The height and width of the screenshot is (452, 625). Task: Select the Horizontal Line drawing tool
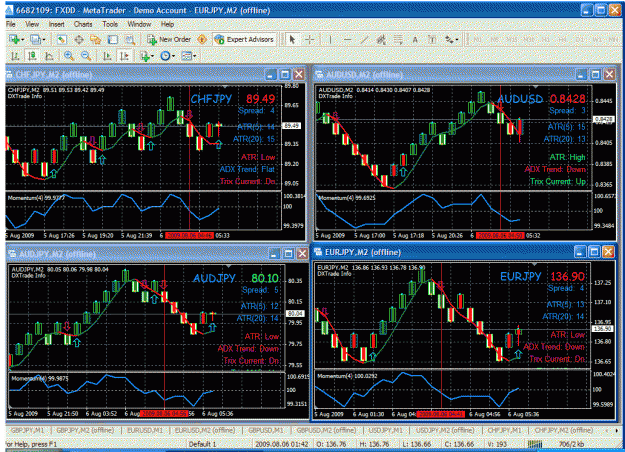347,39
